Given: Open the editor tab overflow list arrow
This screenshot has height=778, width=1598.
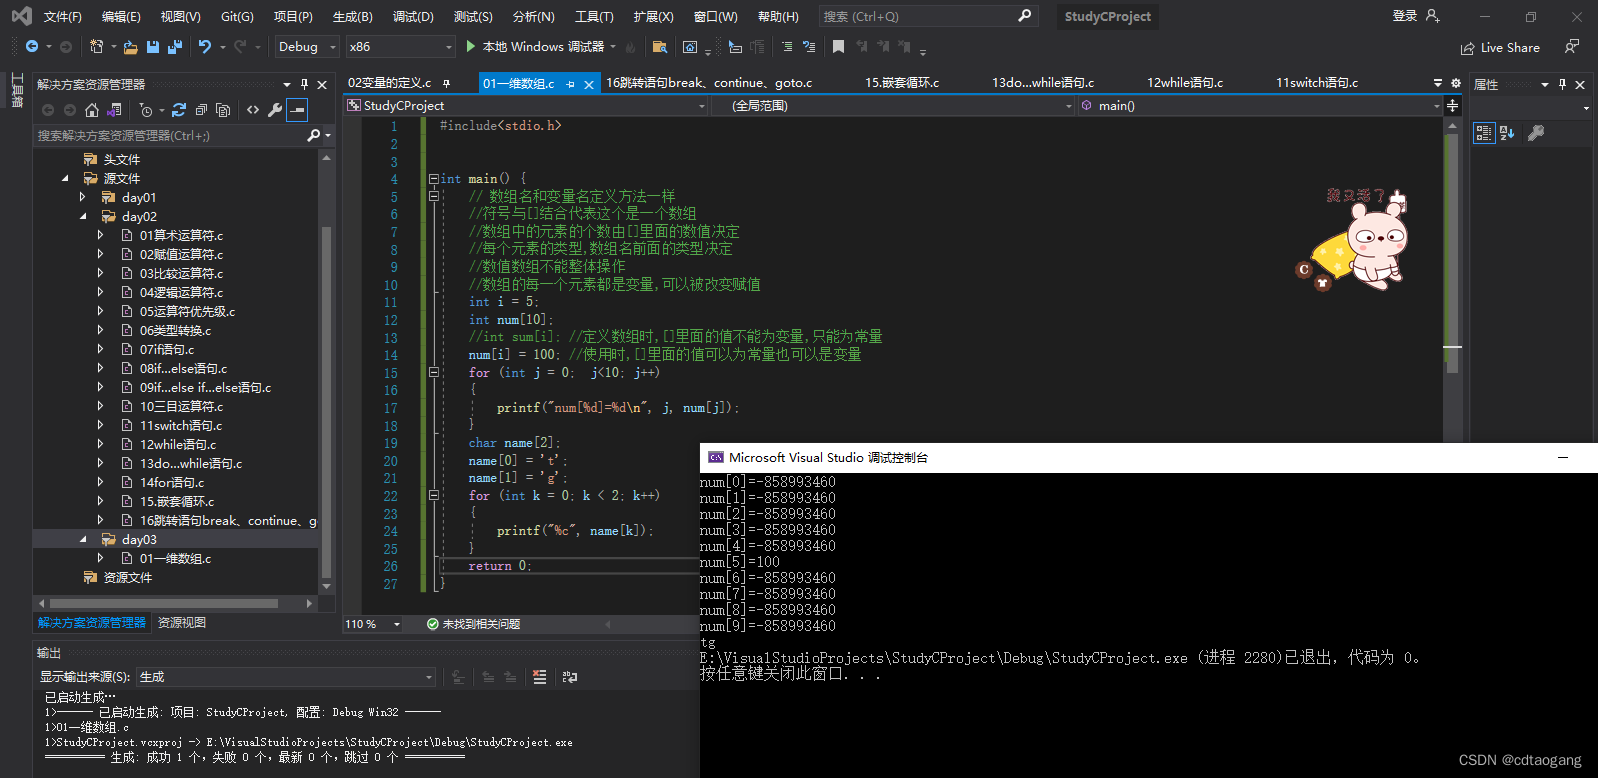Looking at the screenshot, I should tap(1438, 83).
